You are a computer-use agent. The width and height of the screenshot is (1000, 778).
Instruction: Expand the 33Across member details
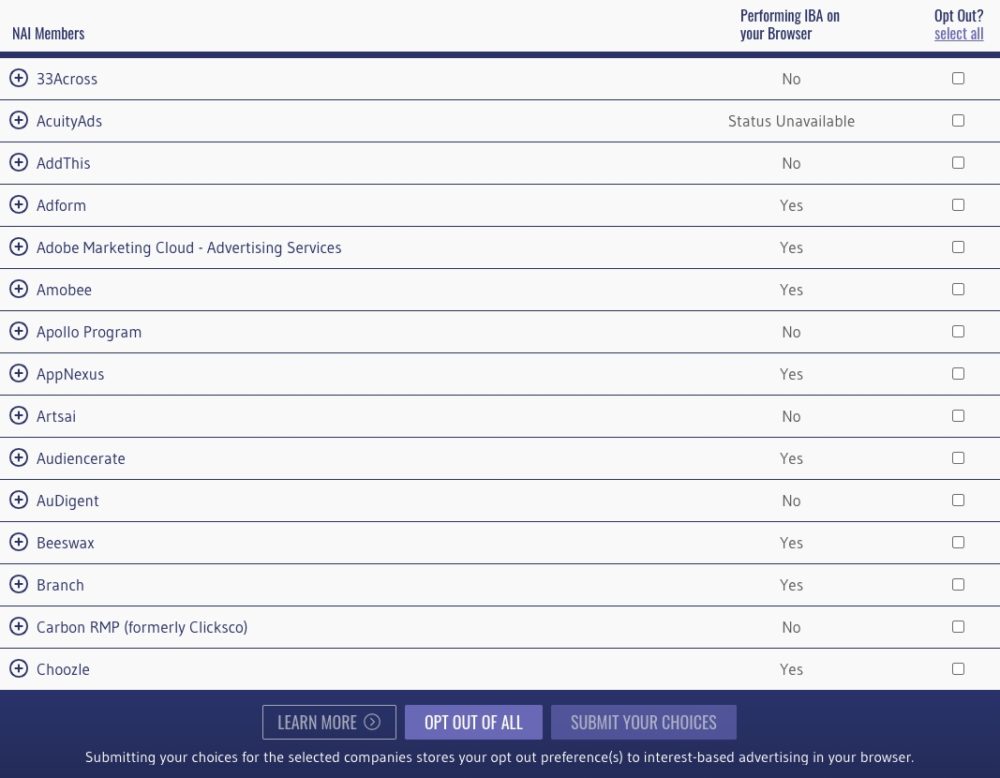tap(18, 78)
